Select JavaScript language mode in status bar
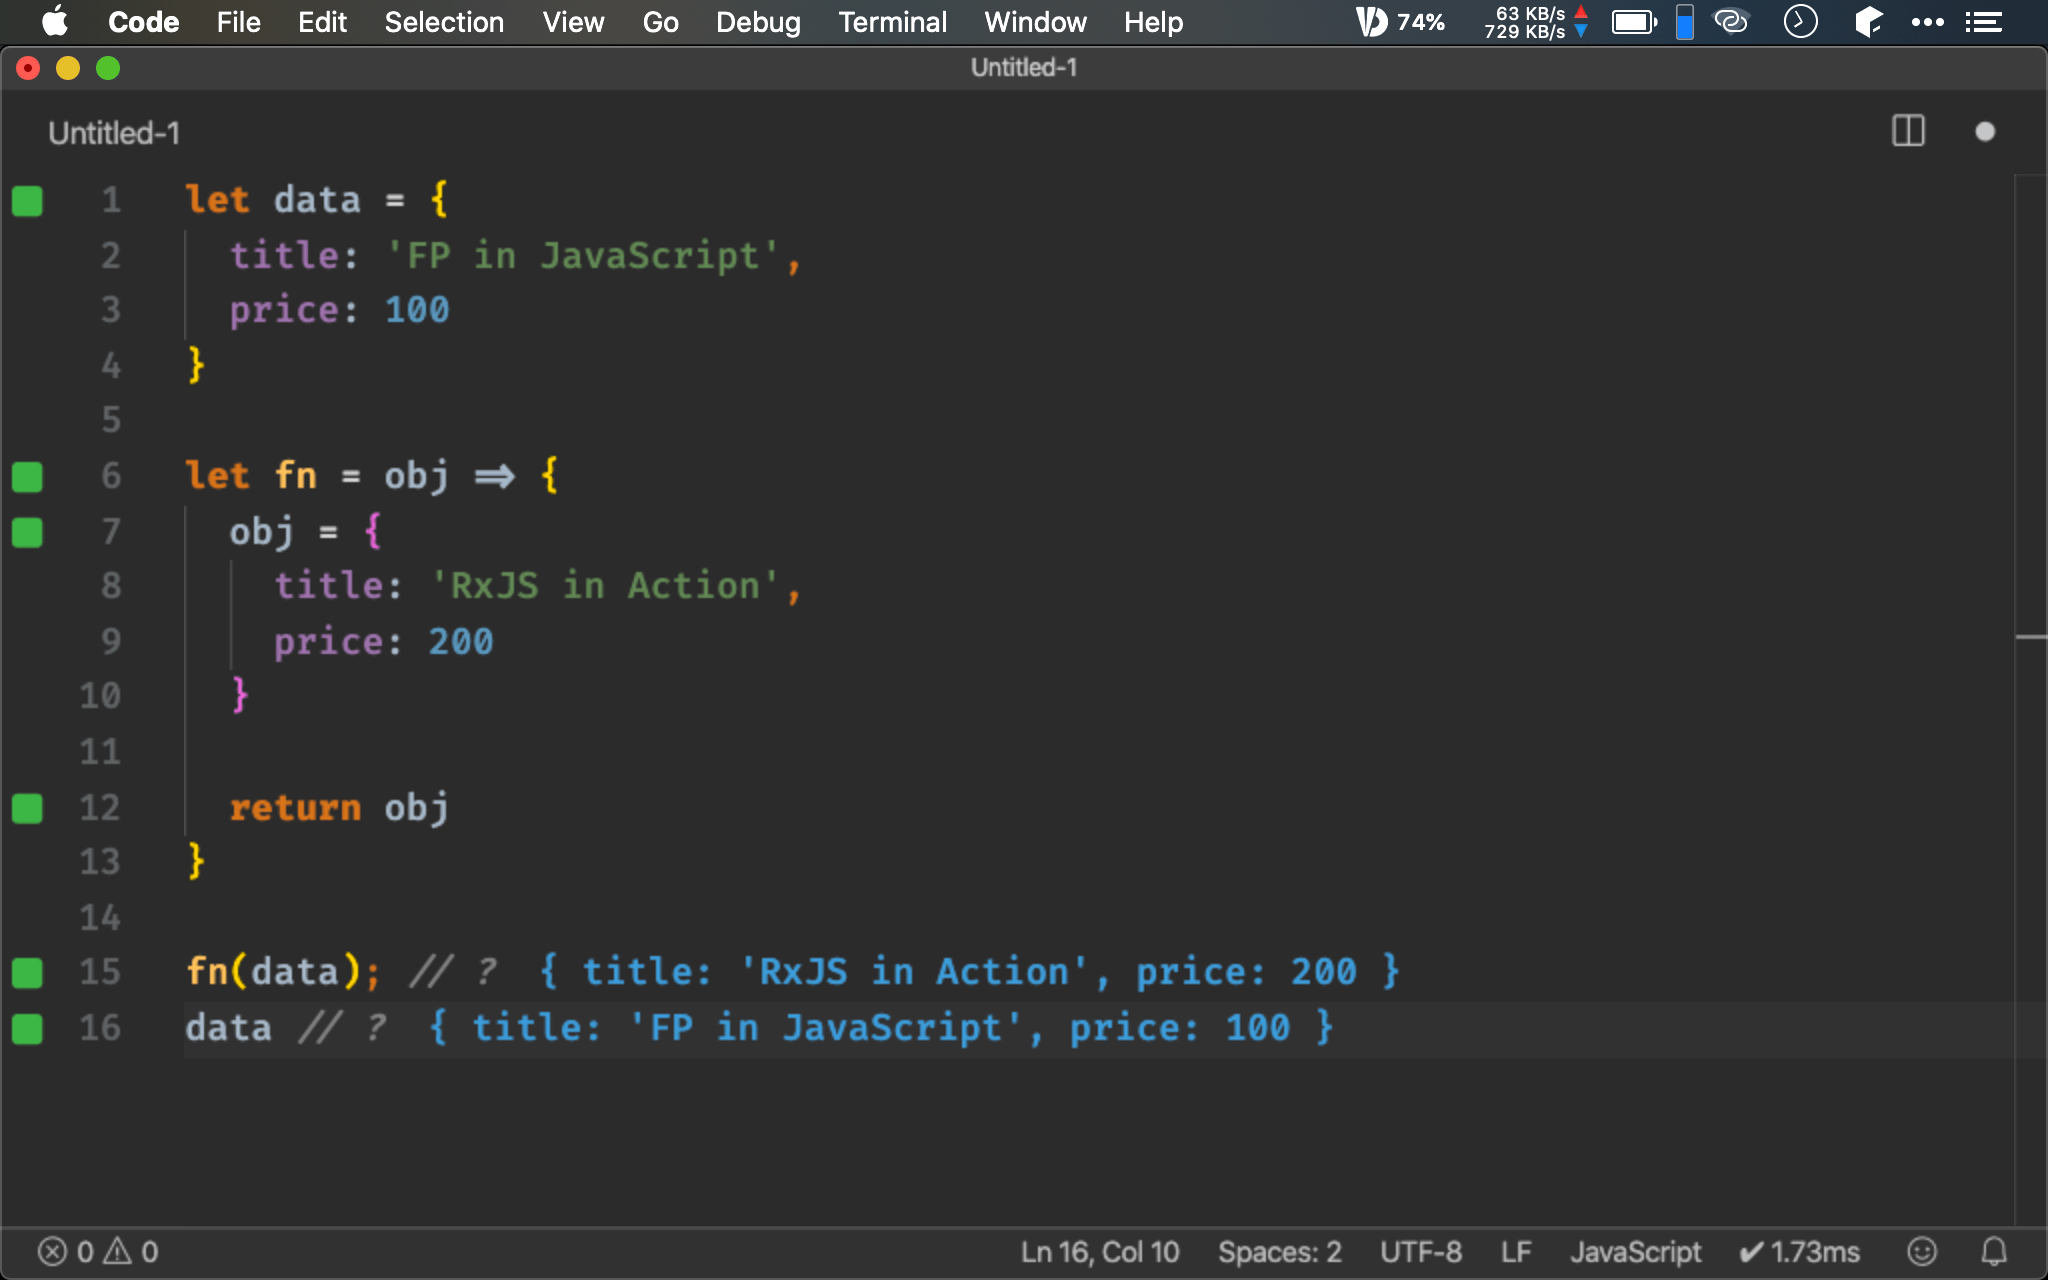The image size is (2048, 1280). [1635, 1251]
